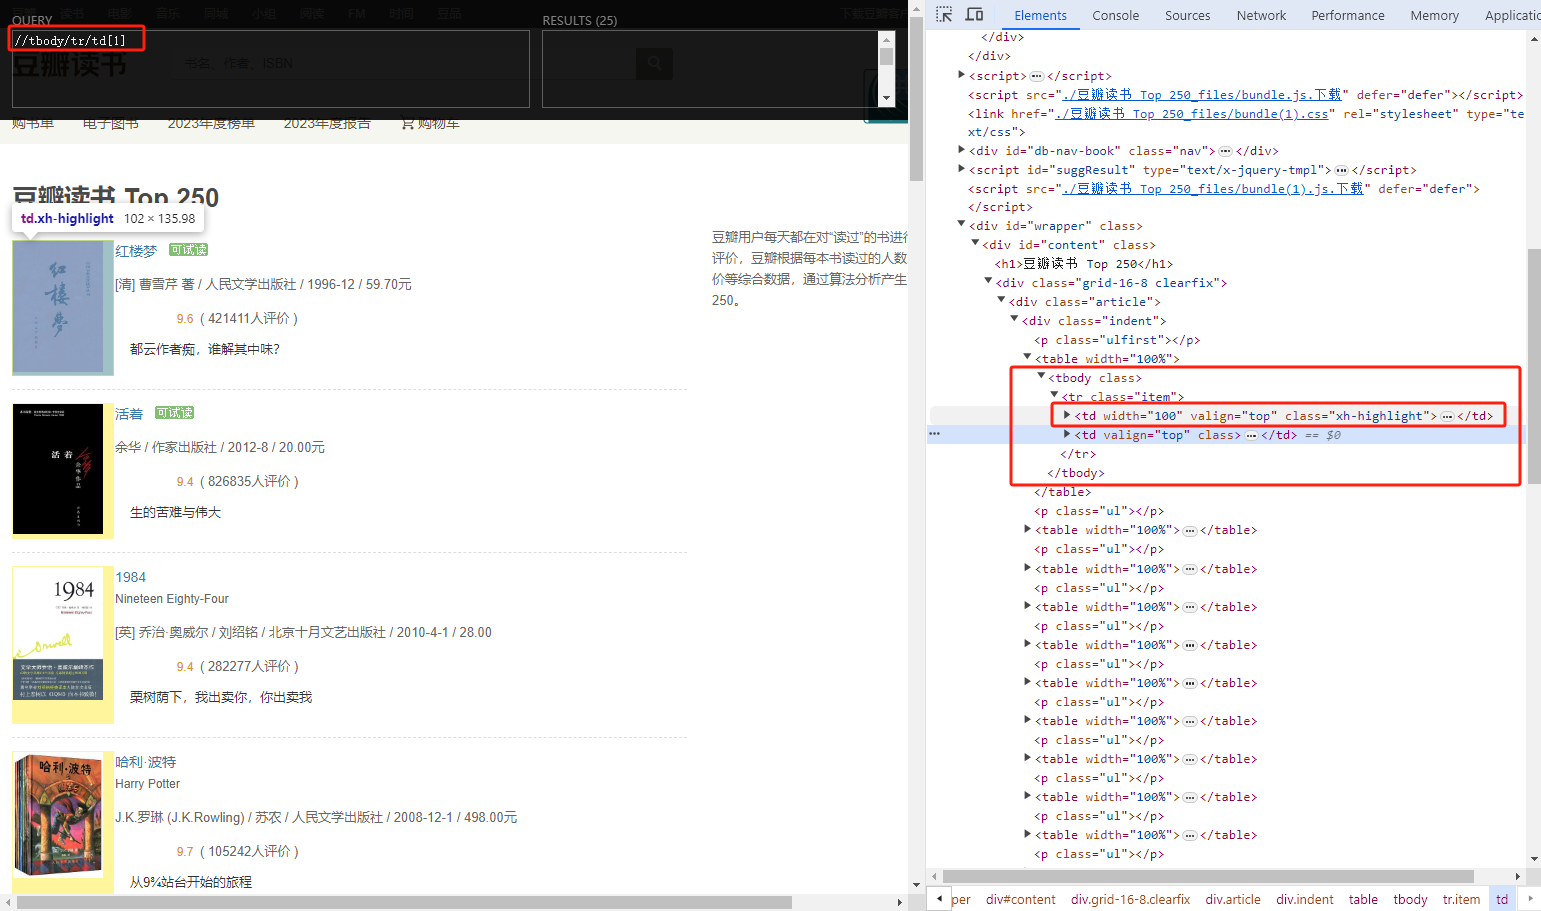Select tr.item in the breadcrumb bar

point(1461,899)
